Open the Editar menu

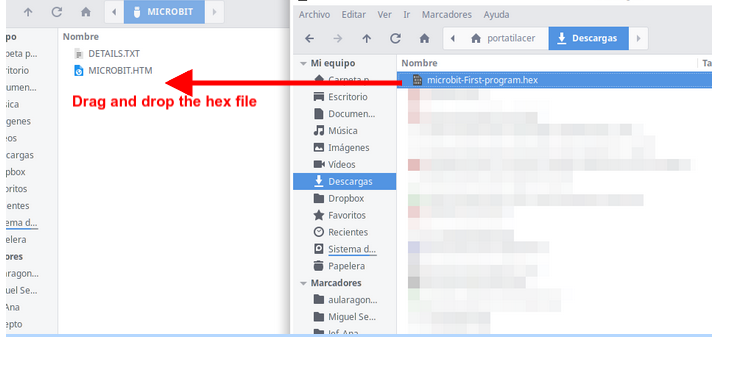[x=354, y=14]
